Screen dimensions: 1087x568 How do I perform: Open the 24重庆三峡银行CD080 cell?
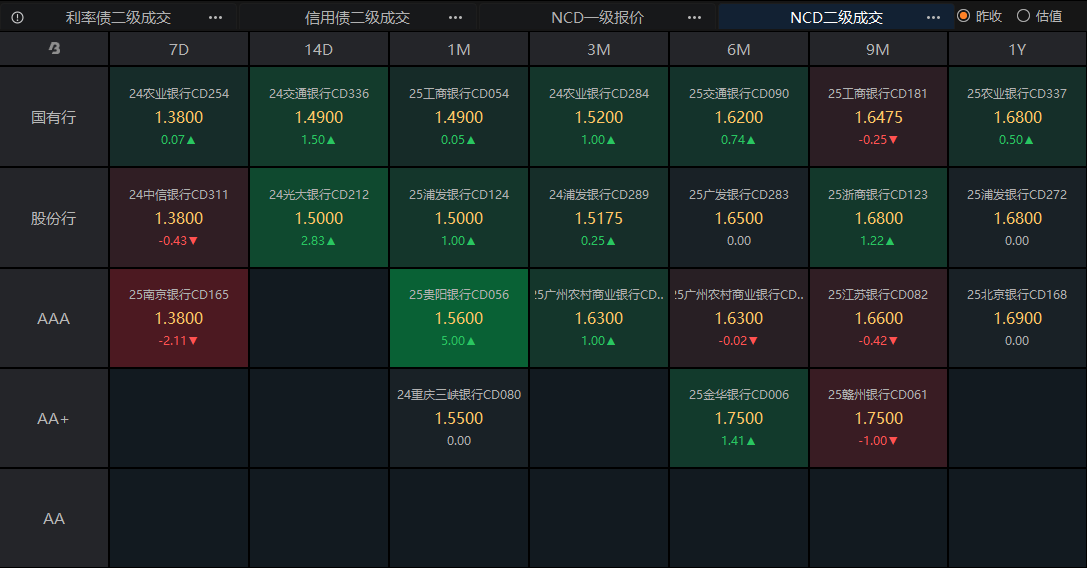coord(459,418)
